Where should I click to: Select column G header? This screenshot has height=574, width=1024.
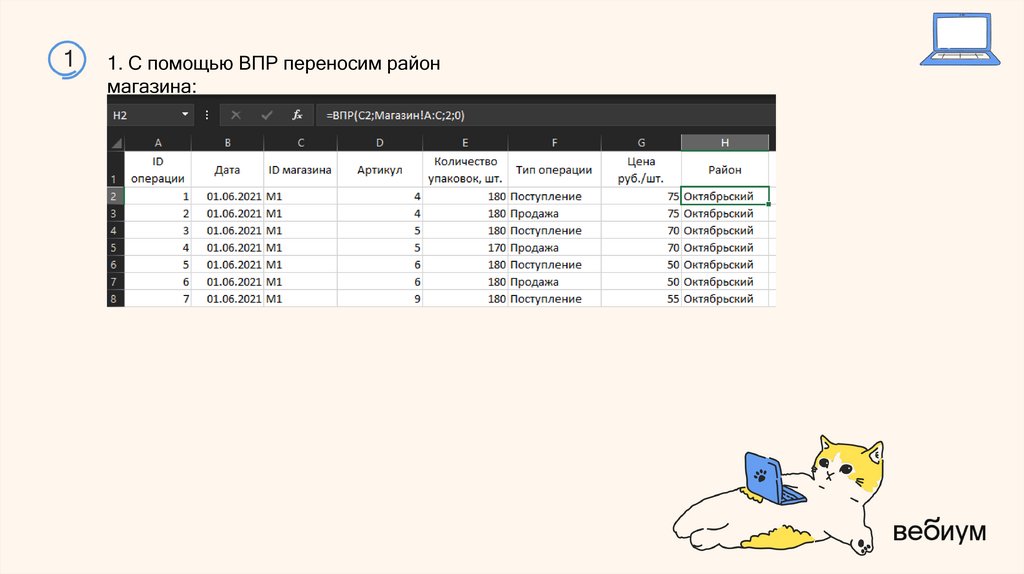(641, 143)
